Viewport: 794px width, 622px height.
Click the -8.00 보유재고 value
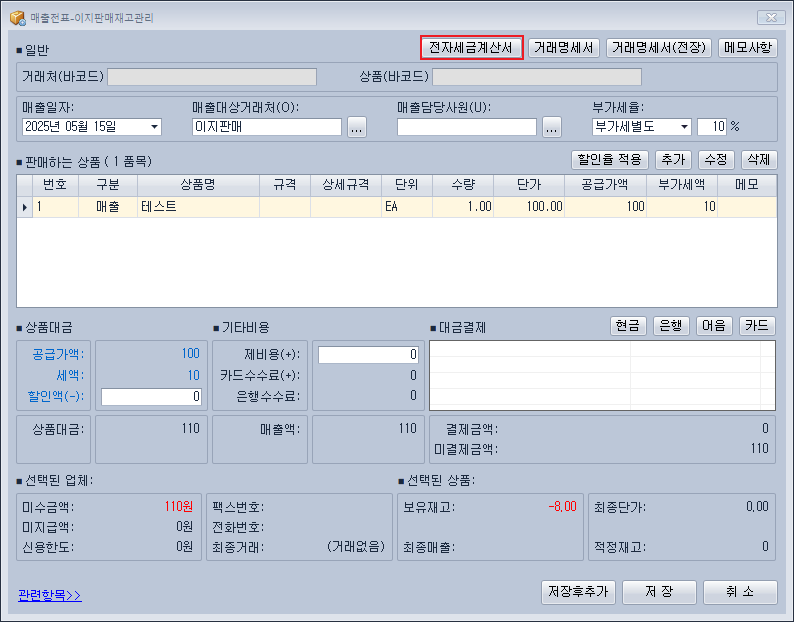(563, 507)
